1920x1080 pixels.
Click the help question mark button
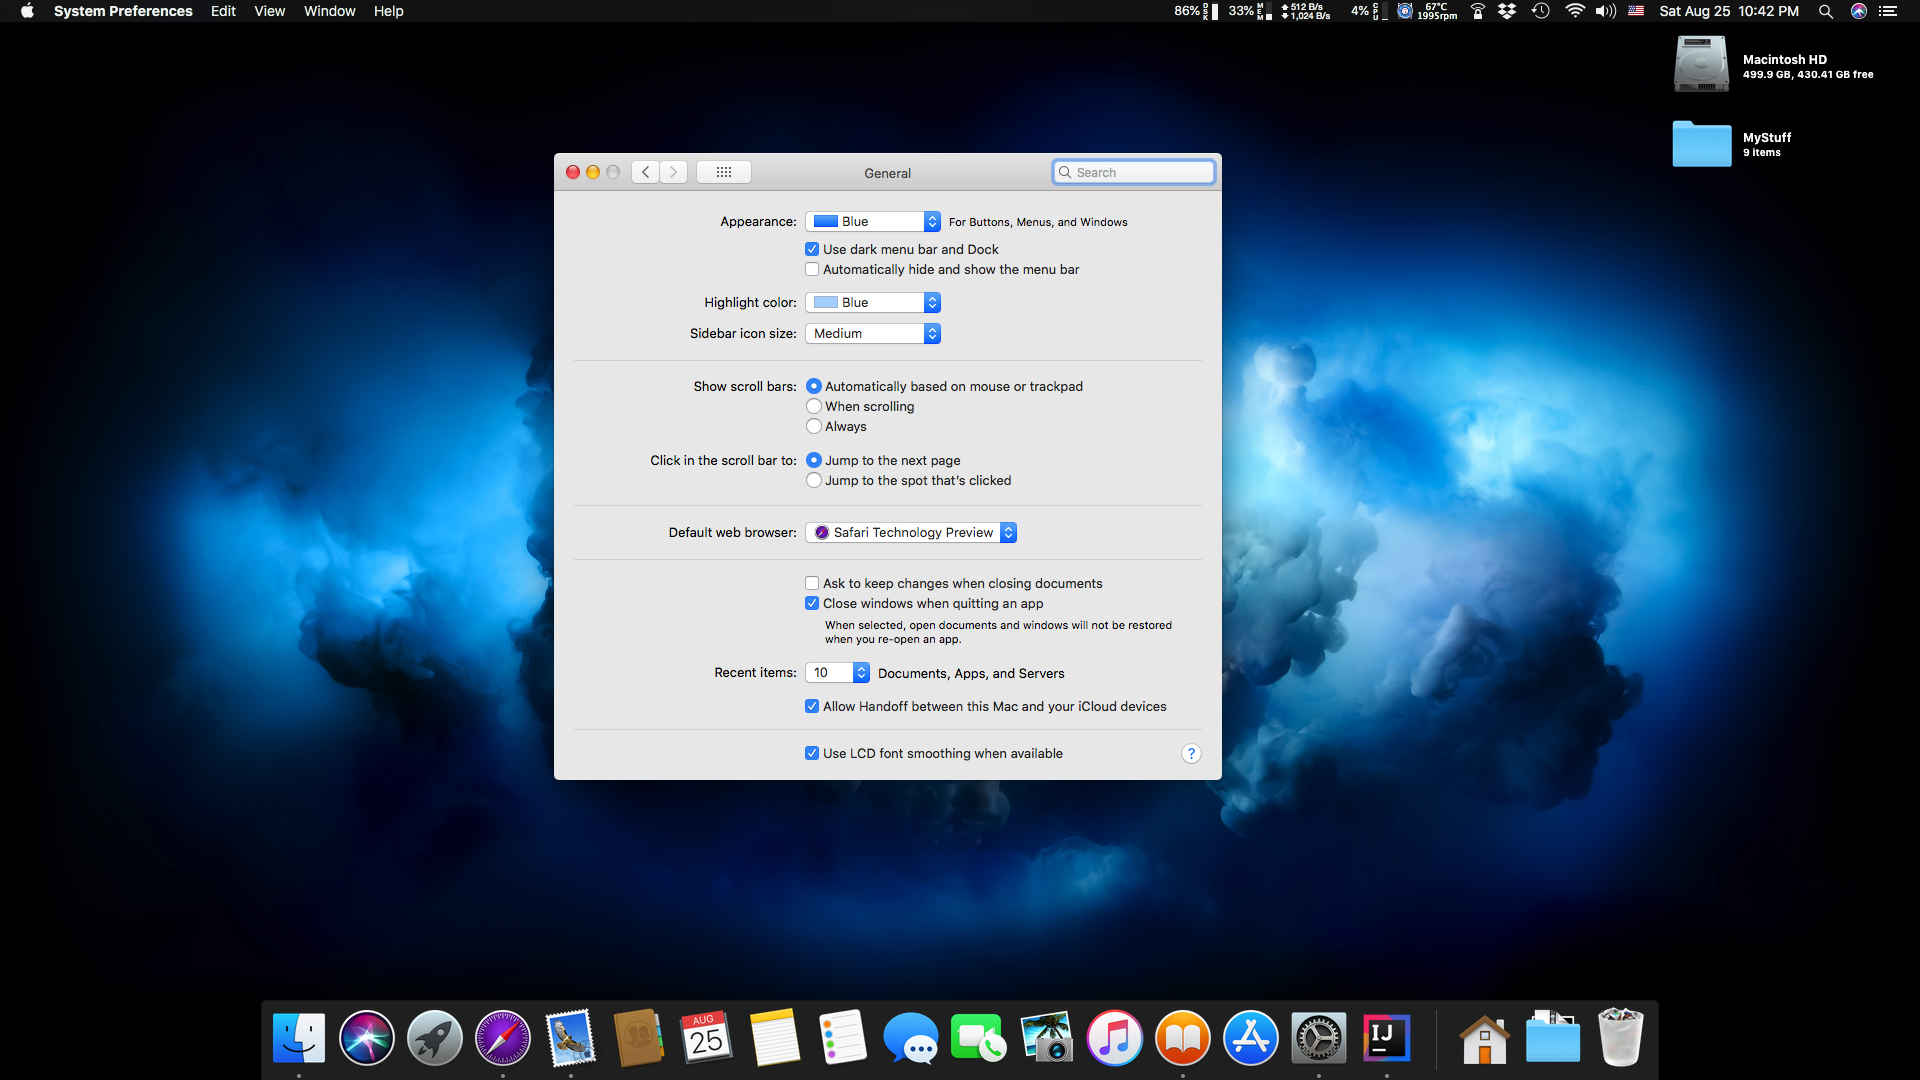(x=1190, y=754)
